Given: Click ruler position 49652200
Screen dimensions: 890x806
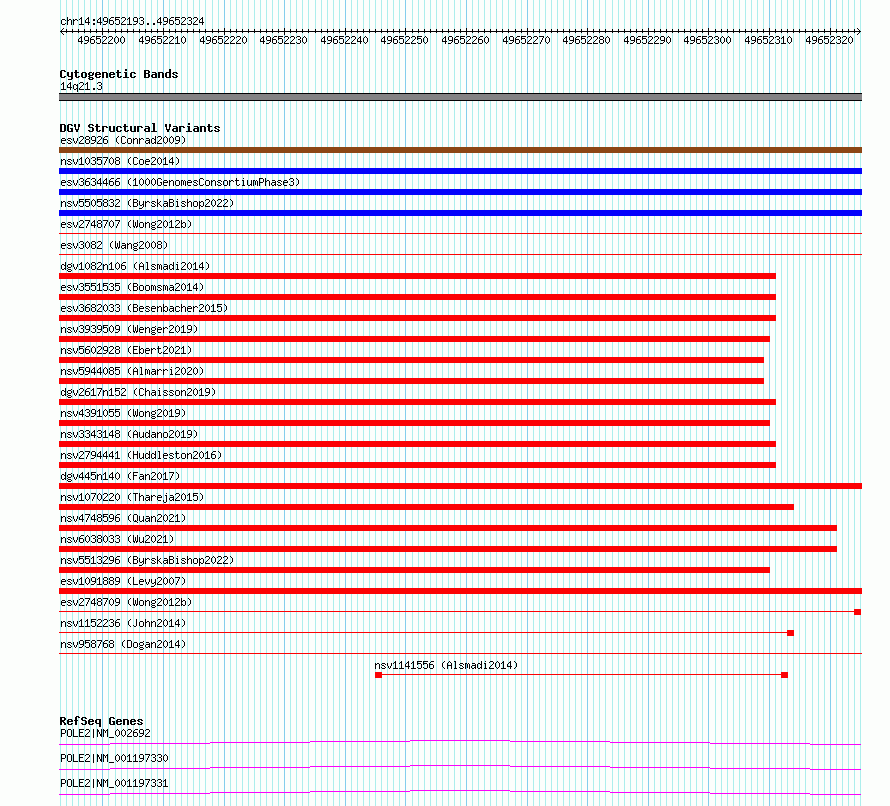Looking at the screenshot, I should 101,40.
